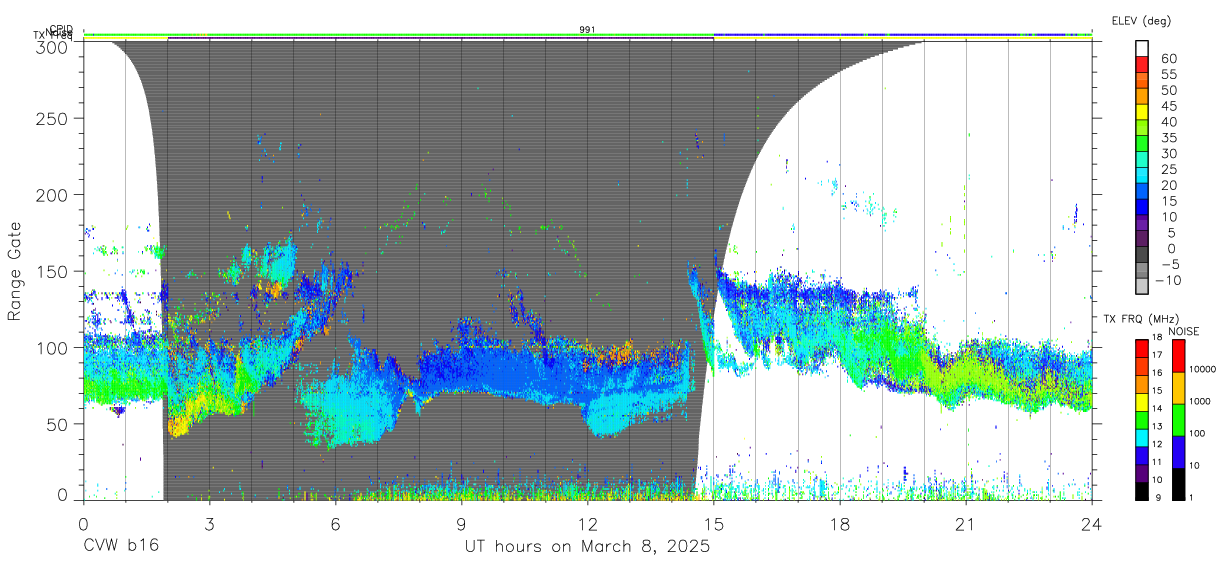This screenshot has height=567, width=1228.
Task: Click the 18 hour tick label on the time axis
Action: (x=840, y=523)
